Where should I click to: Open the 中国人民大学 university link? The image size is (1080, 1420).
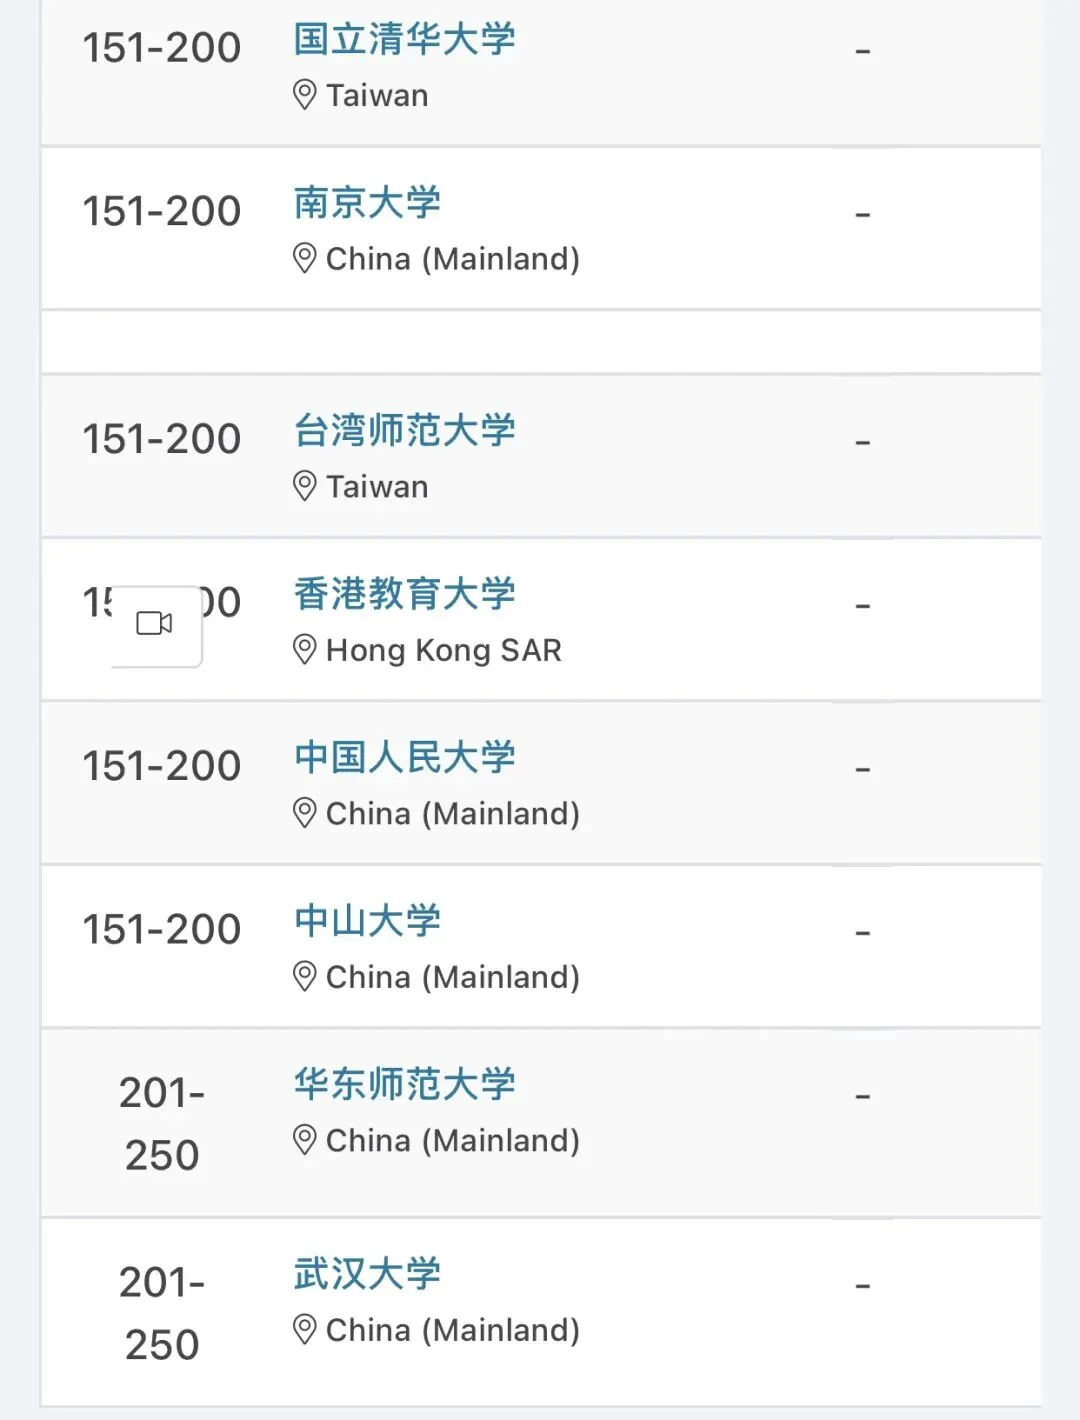pyautogui.click(x=404, y=757)
